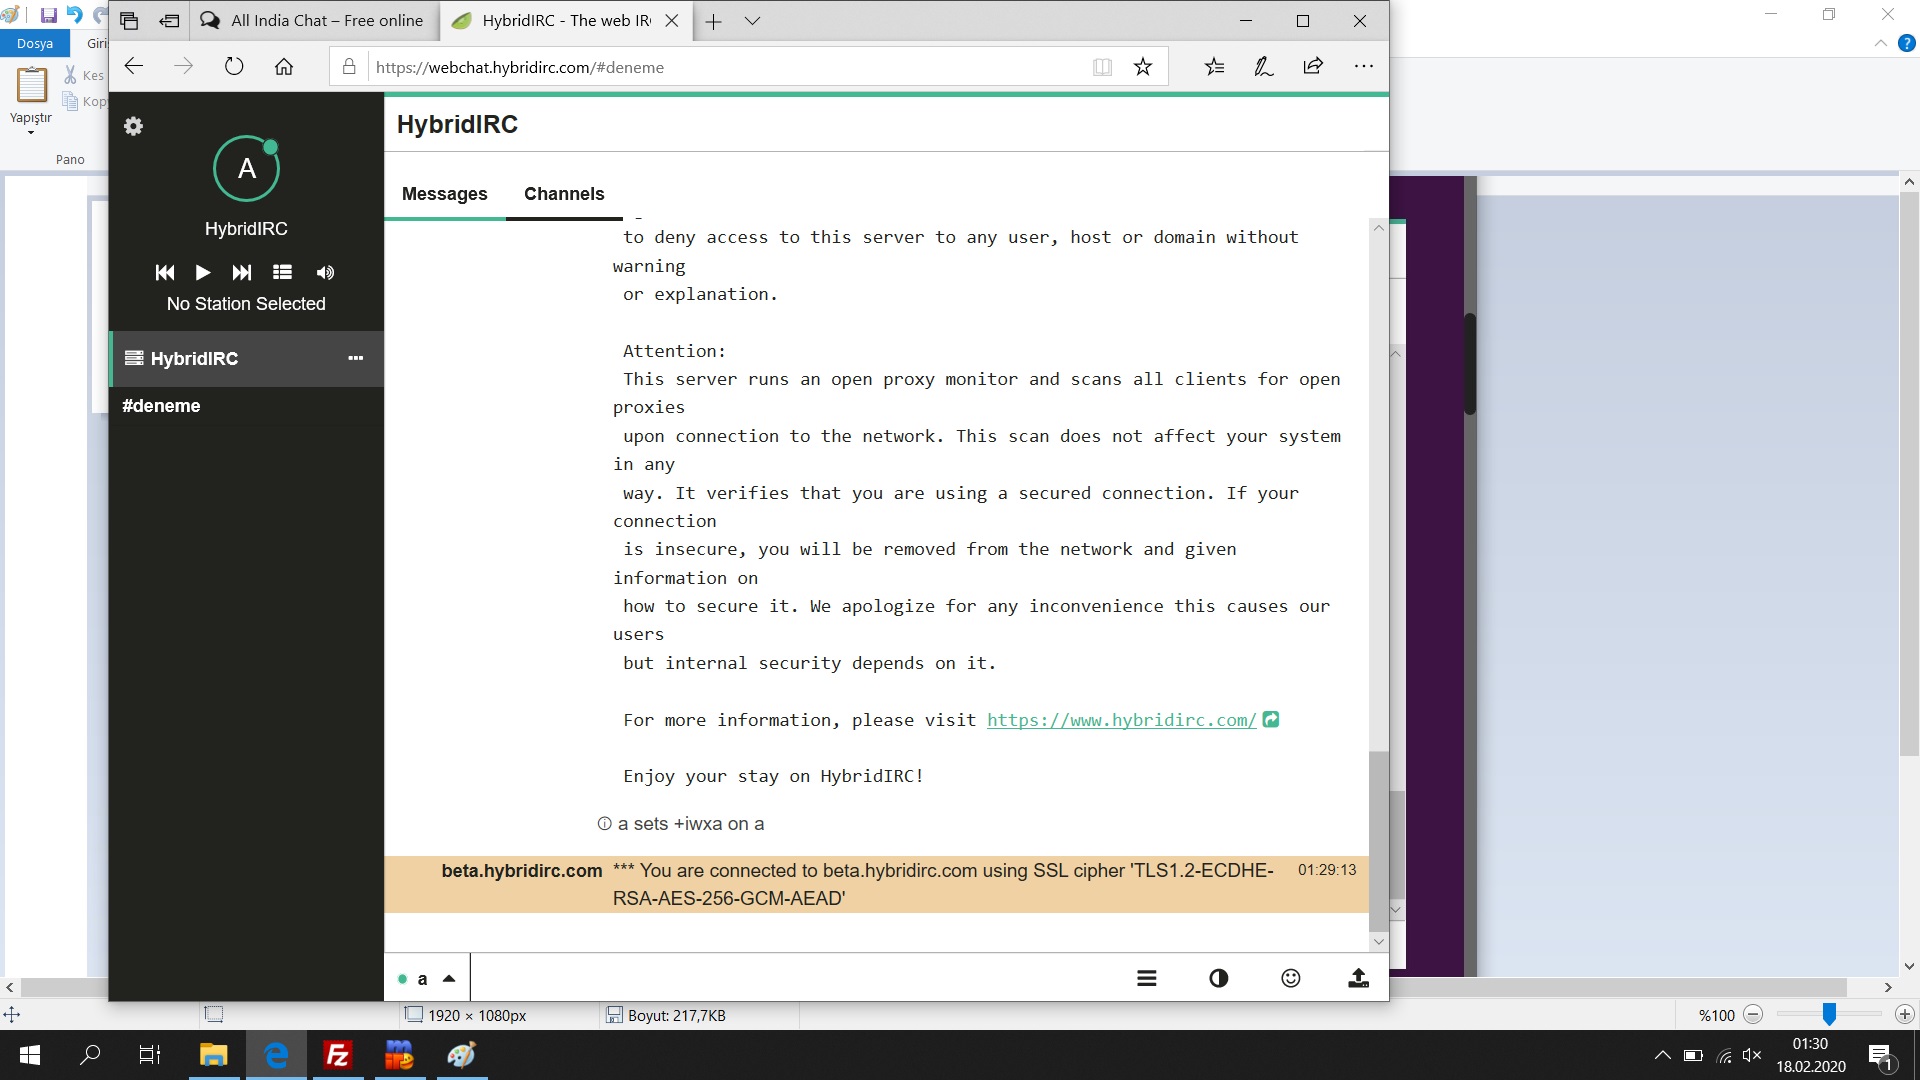Open HybridIRC network options ellipsis
1920x1080 pixels.
(x=355, y=358)
